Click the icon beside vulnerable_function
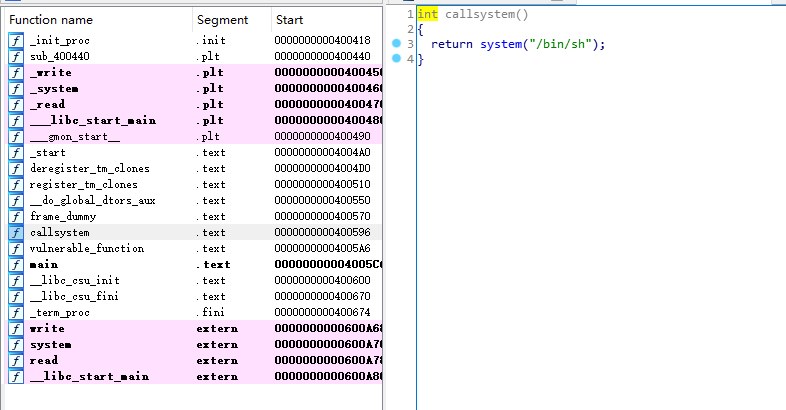Screen dimensions: 786x410 pos(16,248)
